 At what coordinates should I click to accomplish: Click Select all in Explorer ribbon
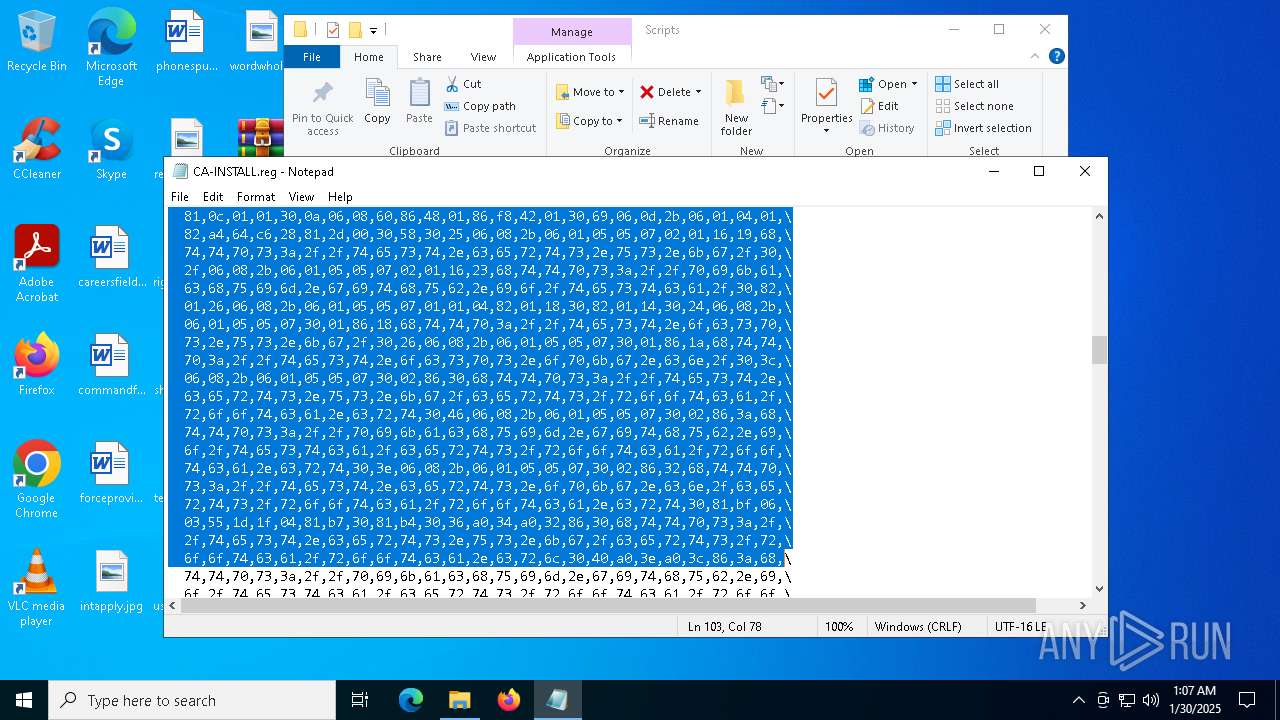966,84
